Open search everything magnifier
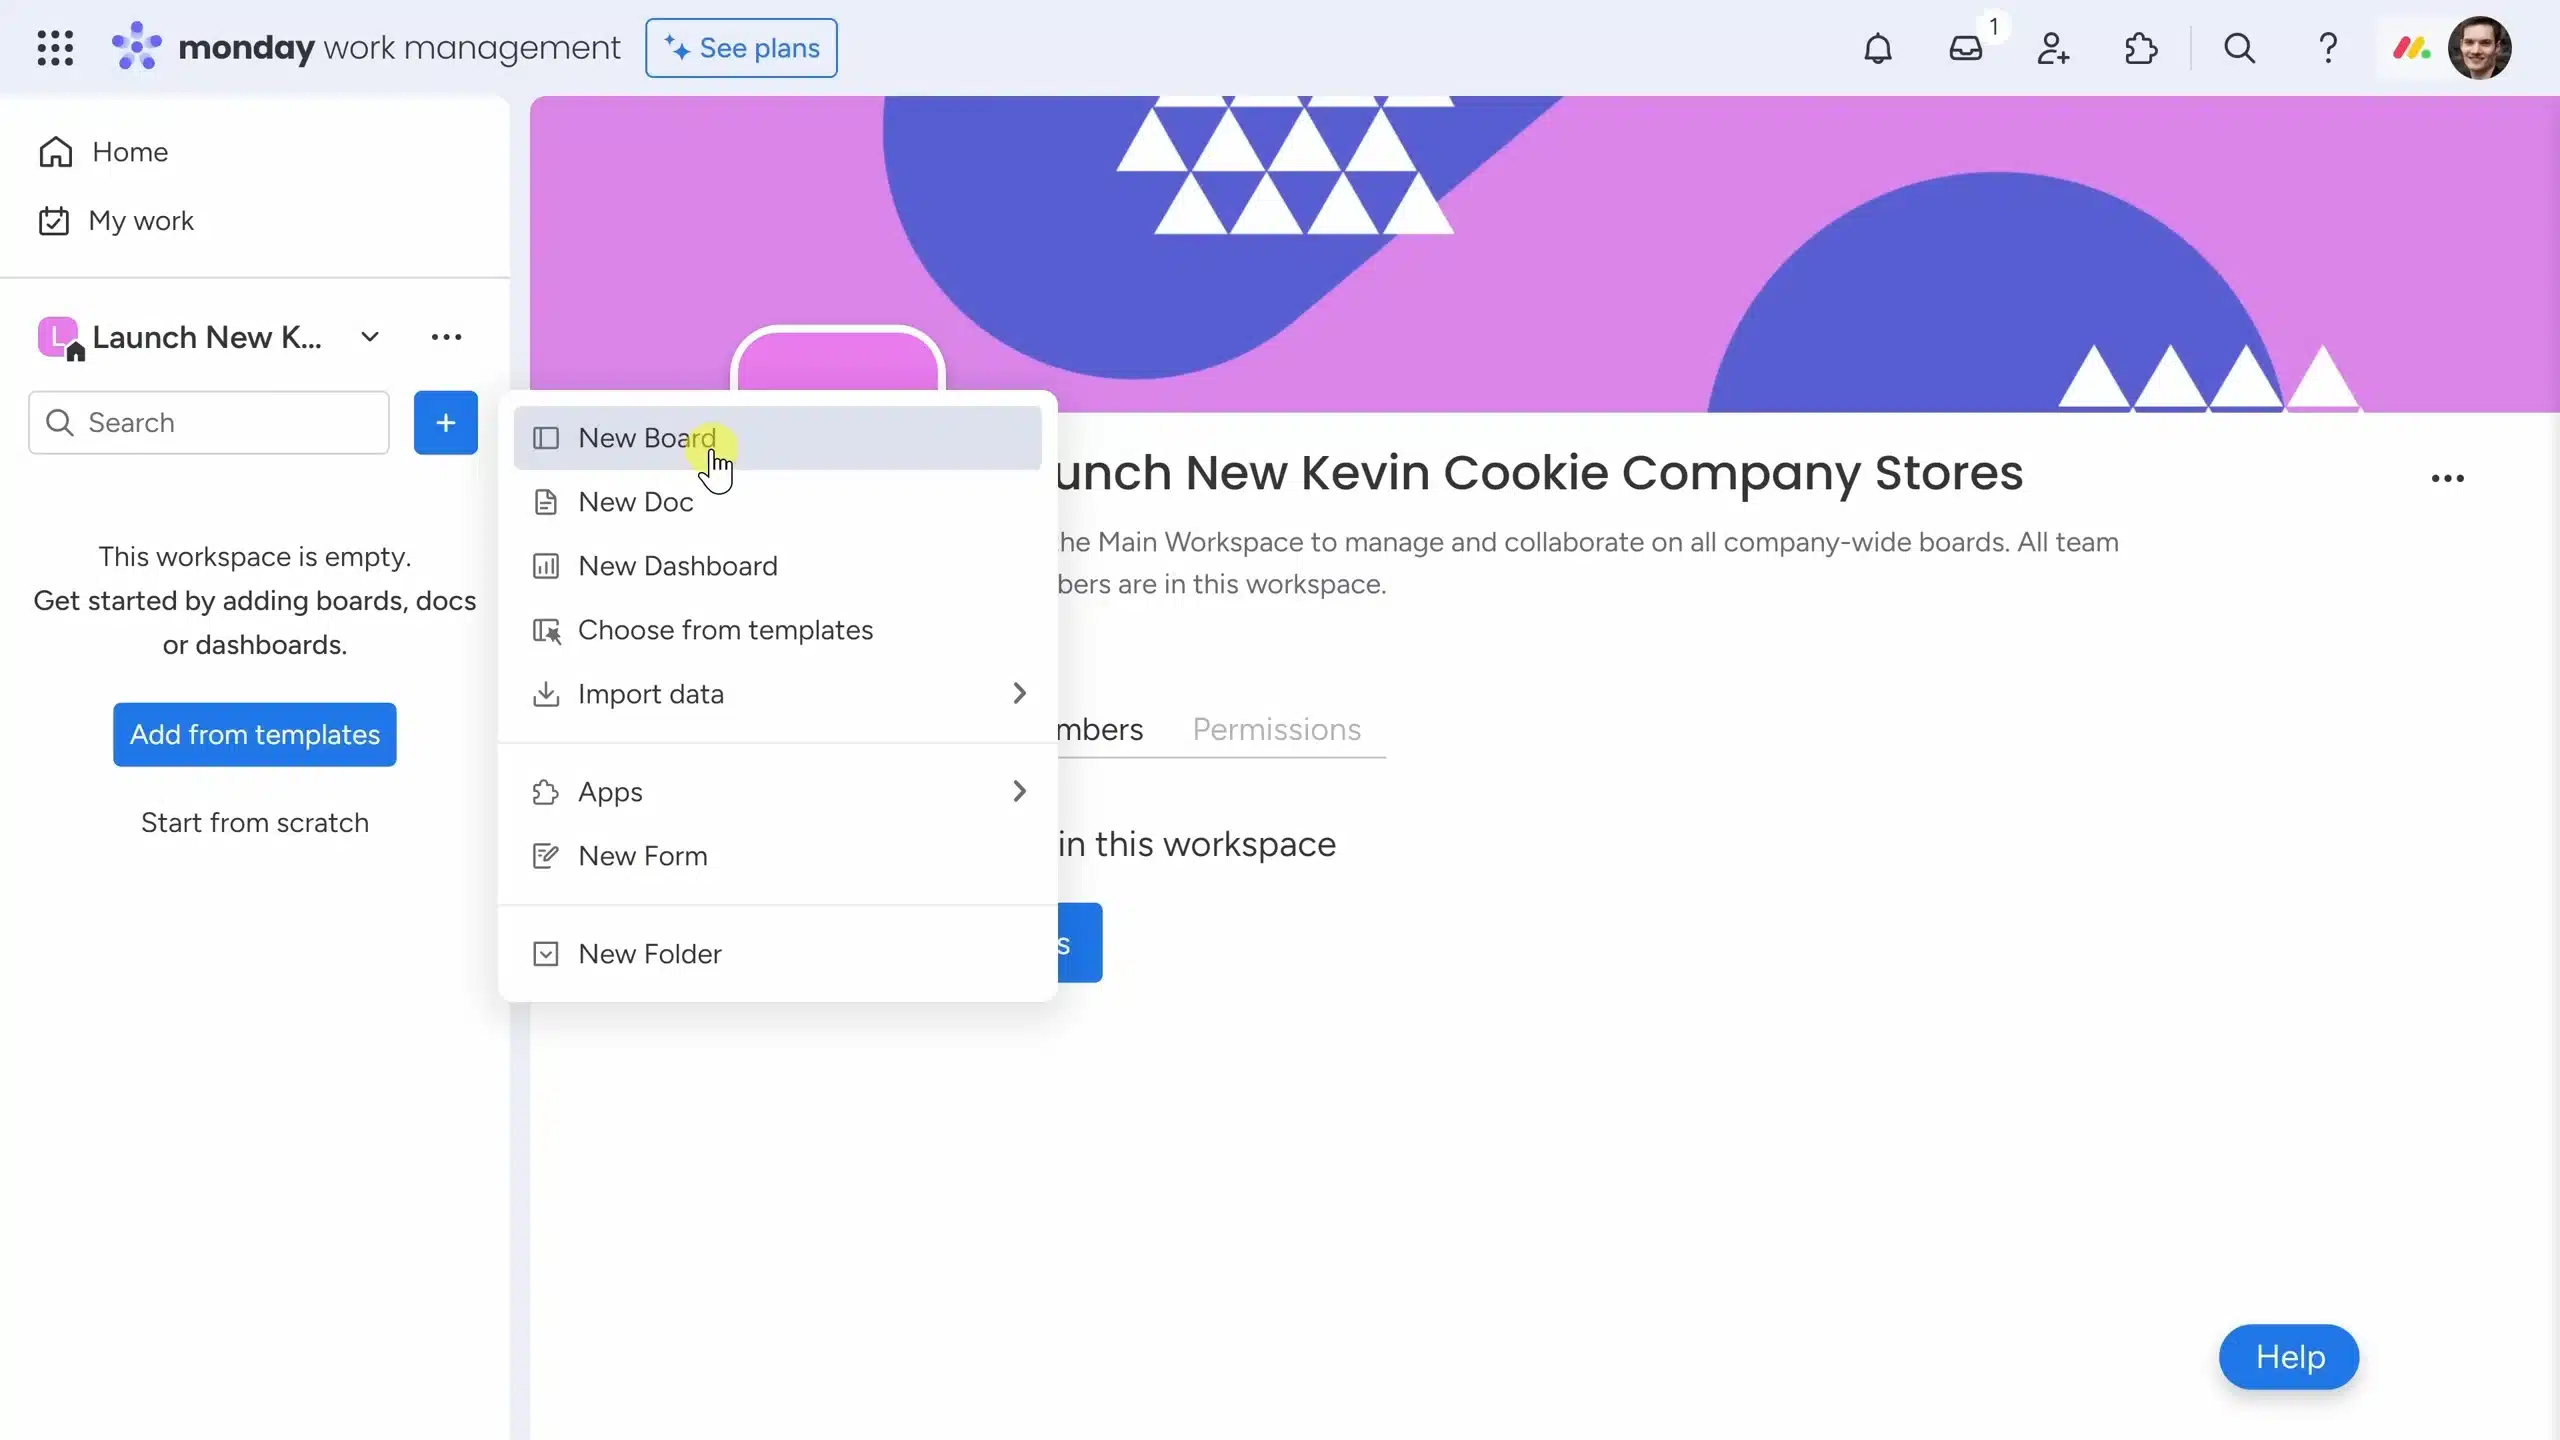The image size is (2560, 1440). click(x=2239, y=48)
